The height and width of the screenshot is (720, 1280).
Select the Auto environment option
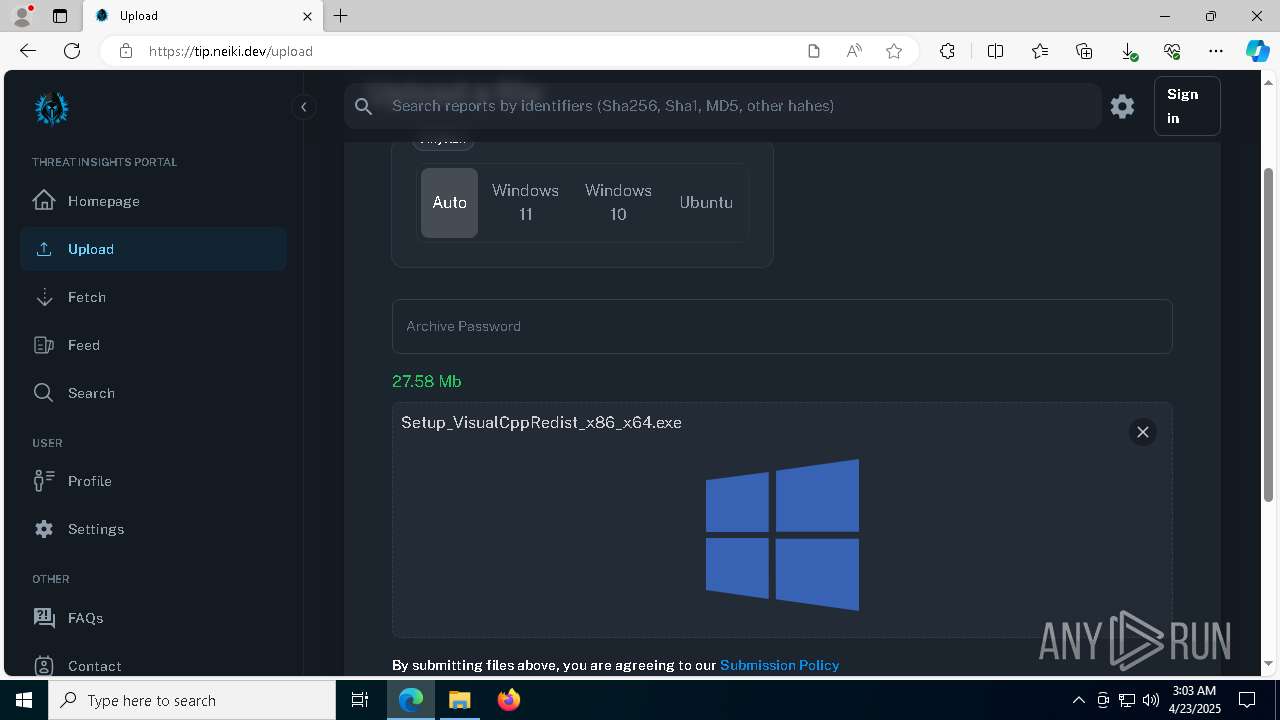[x=449, y=202]
